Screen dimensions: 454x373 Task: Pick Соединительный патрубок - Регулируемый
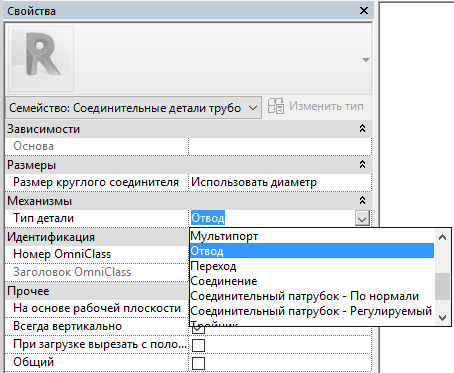click(x=312, y=311)
